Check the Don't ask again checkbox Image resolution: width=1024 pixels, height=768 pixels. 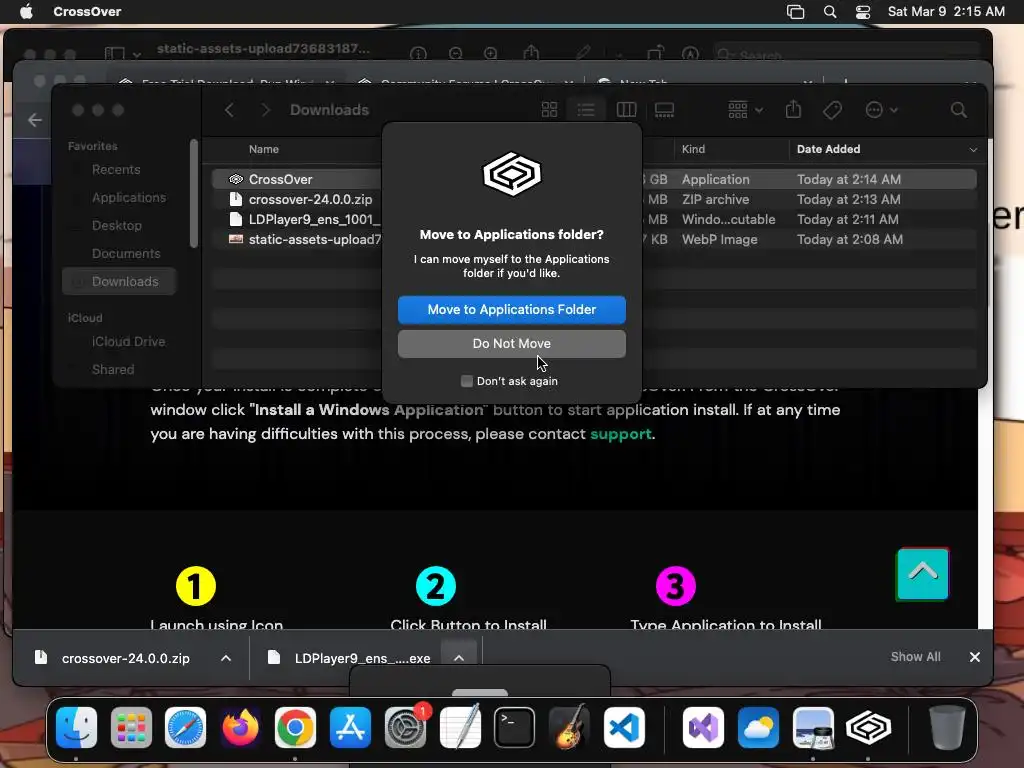coord(466,381)
